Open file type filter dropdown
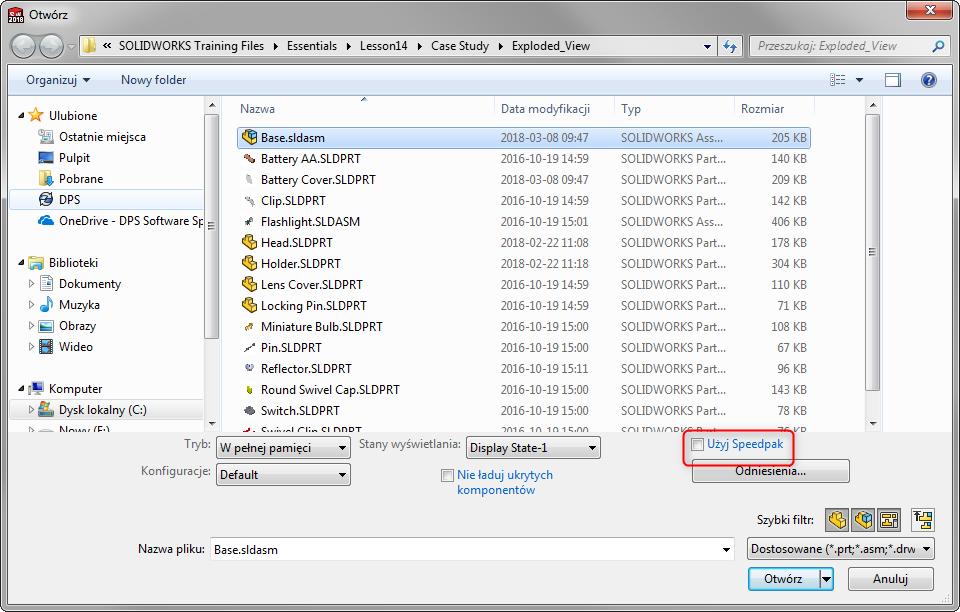The width and height of the screenshot is (960, 612). 841,549
